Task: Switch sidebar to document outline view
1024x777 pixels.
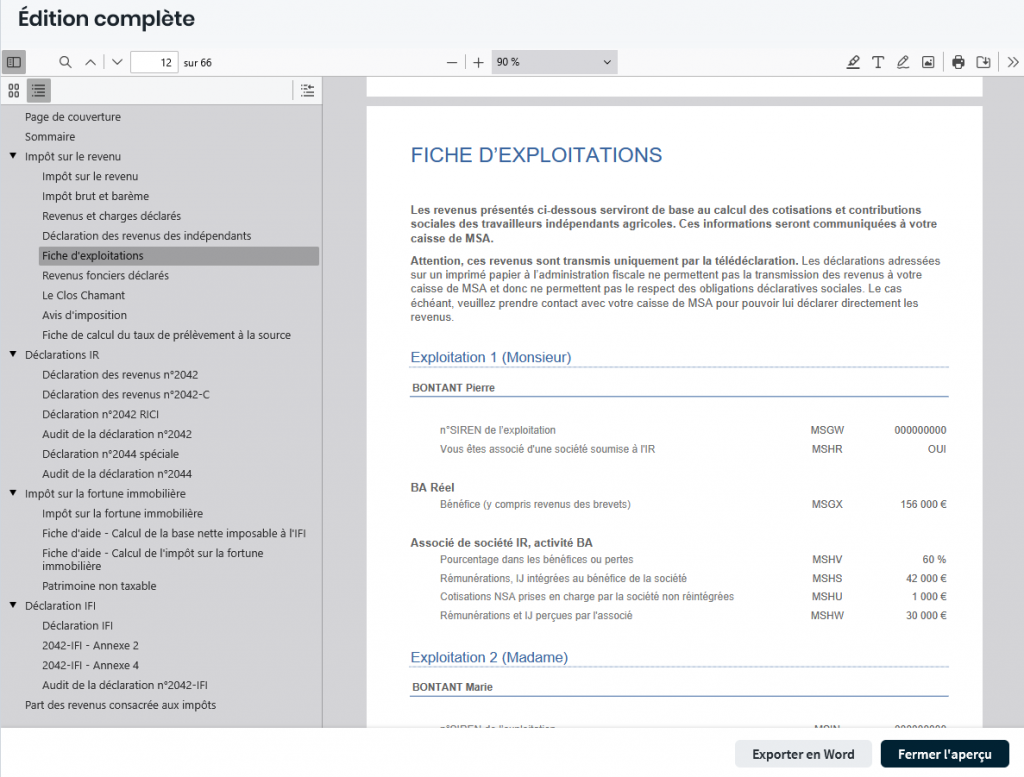Action: 39,91
